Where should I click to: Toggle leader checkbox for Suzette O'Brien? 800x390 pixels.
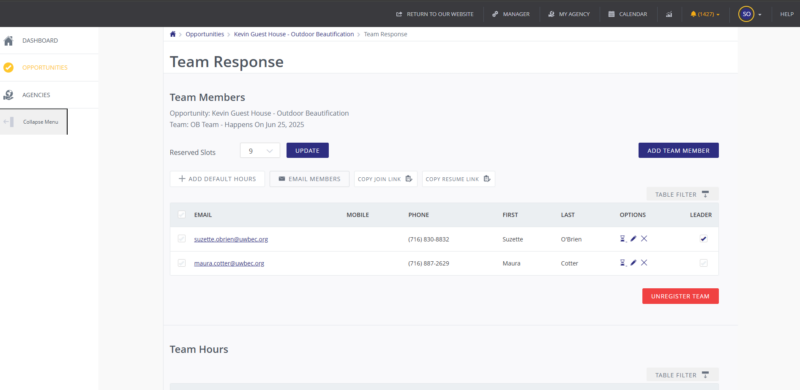[704, 238]
